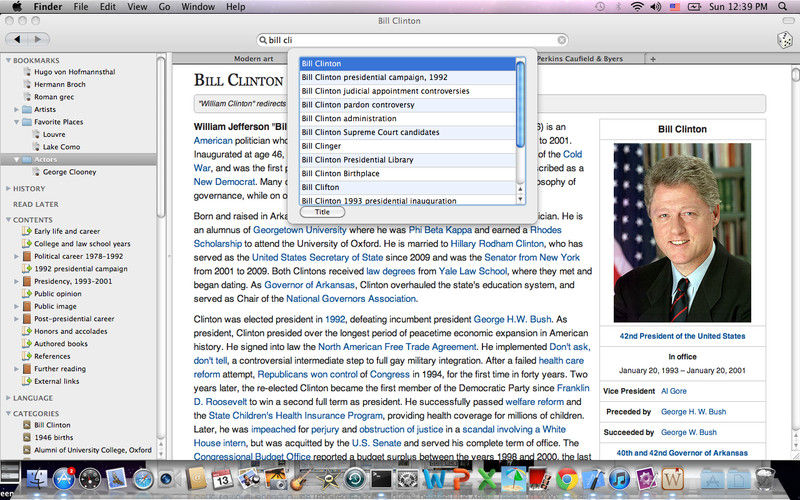Click the 1946 births category icon

(x=27, y=437)
